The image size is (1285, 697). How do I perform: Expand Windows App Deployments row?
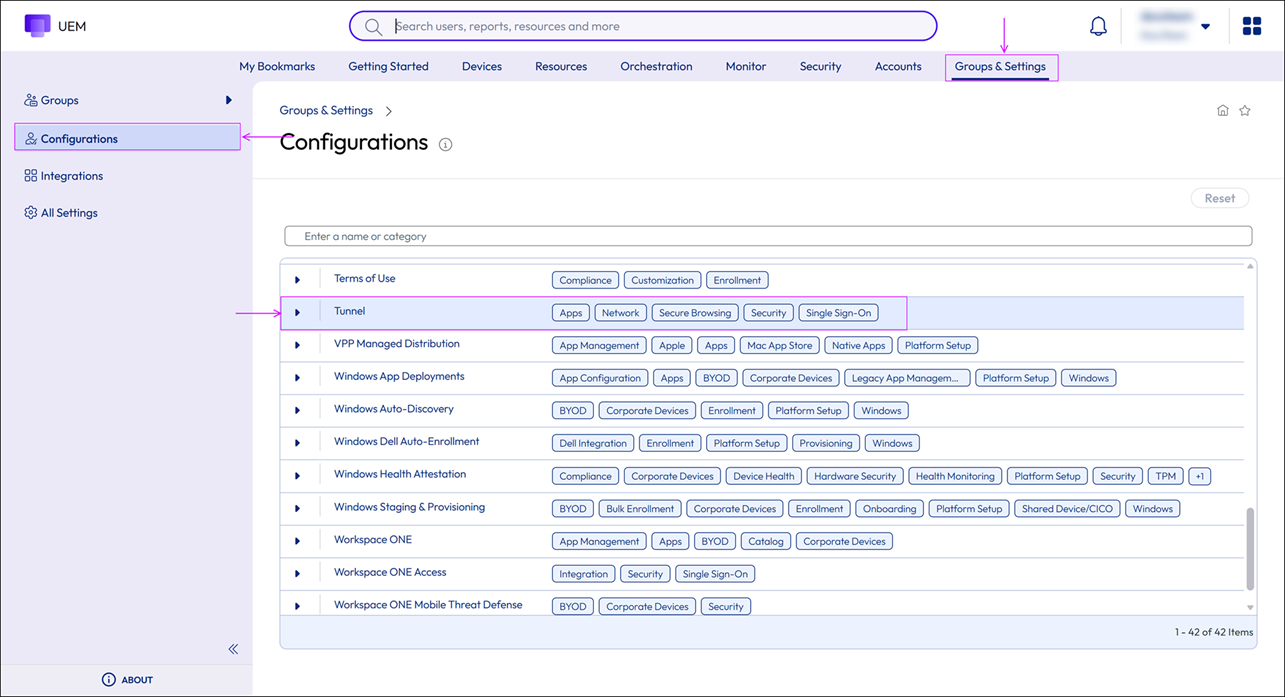pos(297,378)
